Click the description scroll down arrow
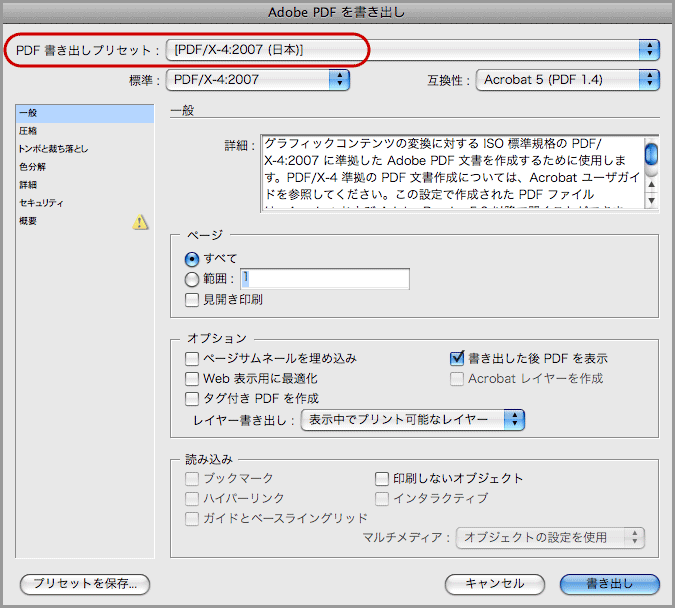Viewport: 675px width, 608px height. pyautogui.click(x=651, y=201)
